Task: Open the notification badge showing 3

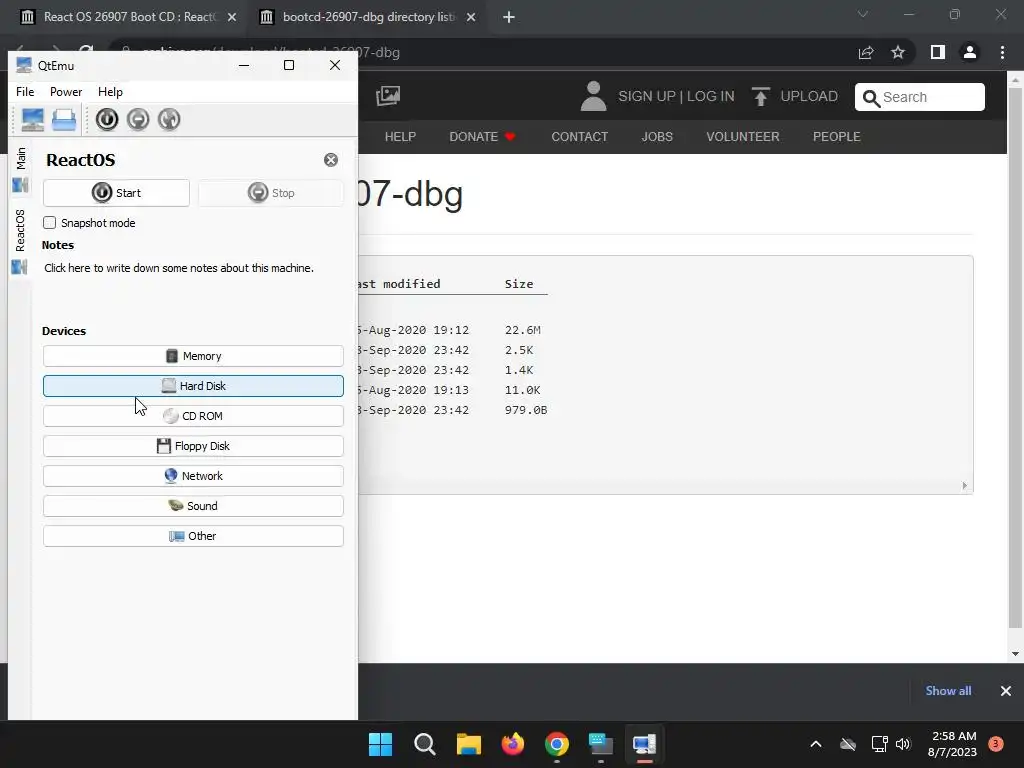Action: tap(996, 744)
